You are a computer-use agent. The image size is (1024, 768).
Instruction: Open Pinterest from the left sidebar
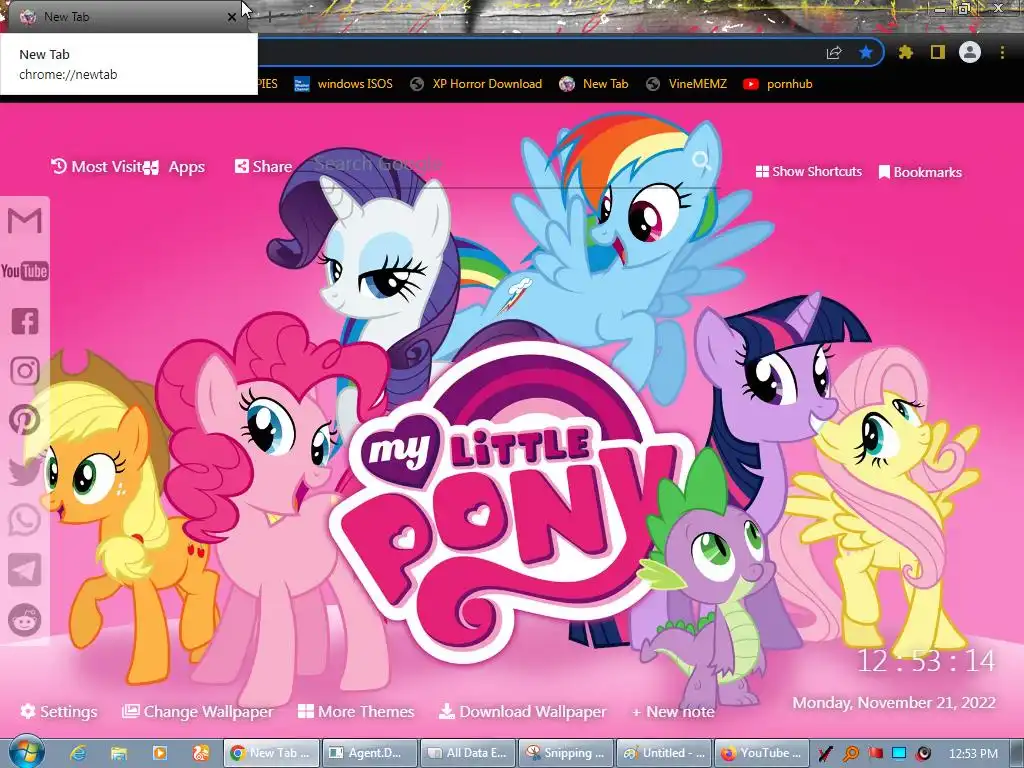click(x=25, y=420)
